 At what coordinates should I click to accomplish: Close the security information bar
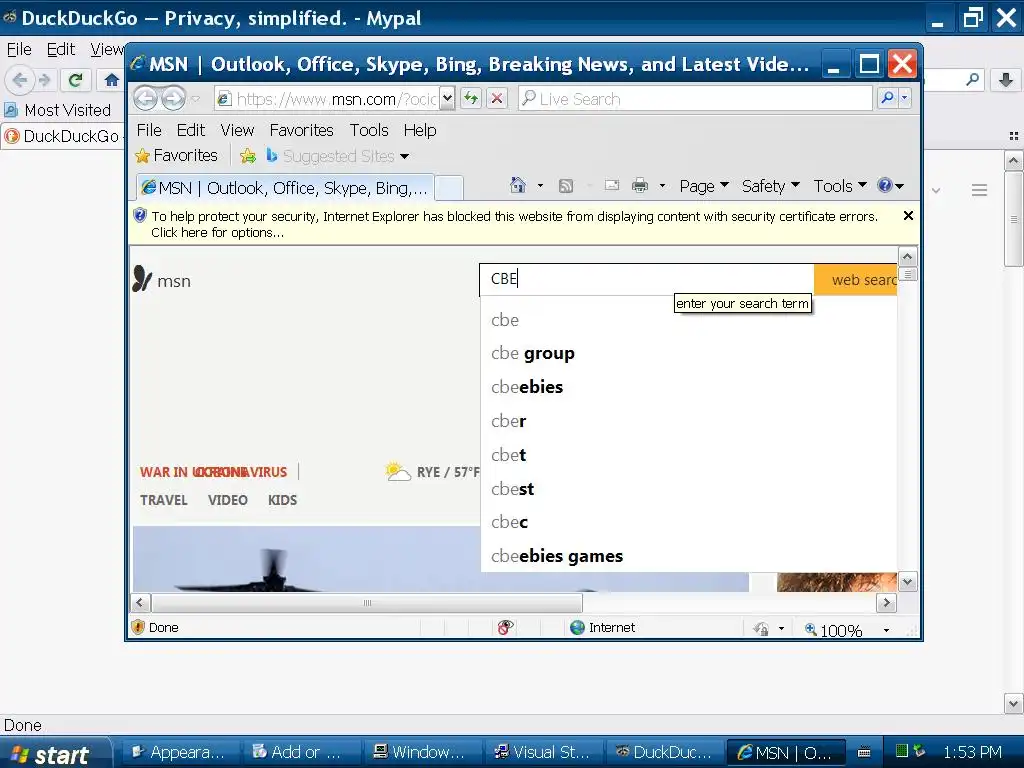coord(908,216)
